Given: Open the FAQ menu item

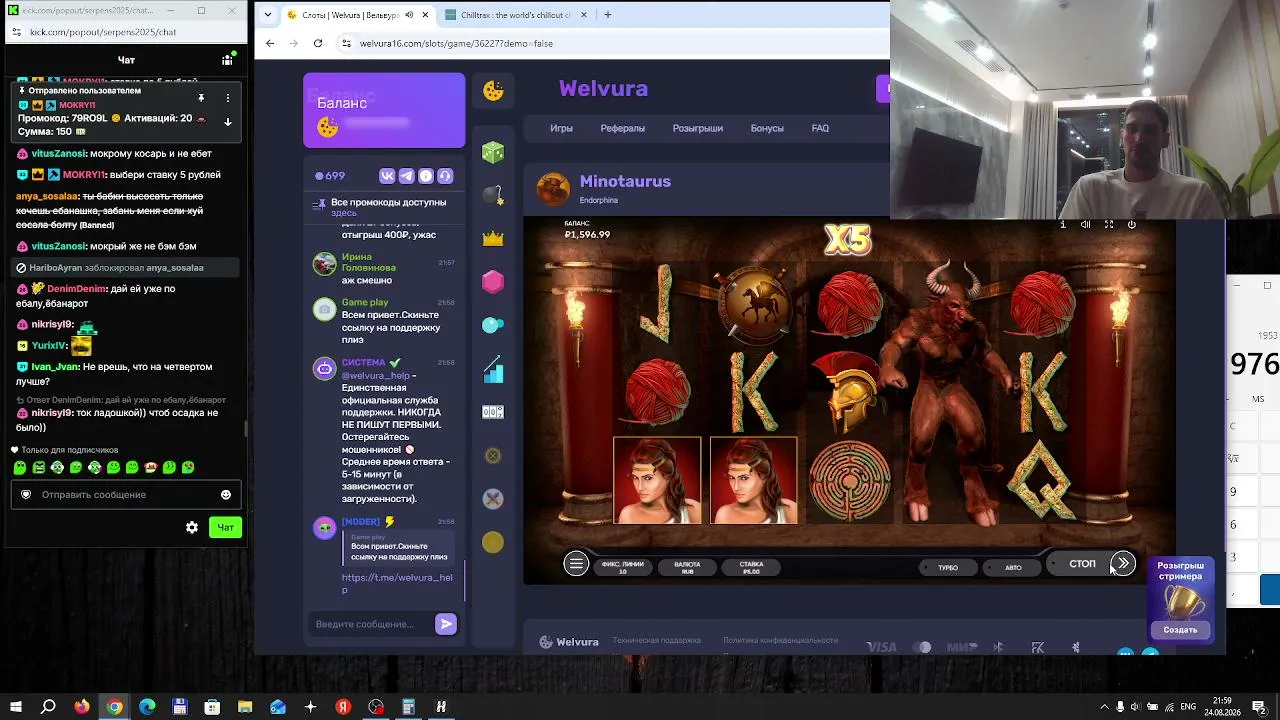Looking at the screenshot, I should pos(820,128).
